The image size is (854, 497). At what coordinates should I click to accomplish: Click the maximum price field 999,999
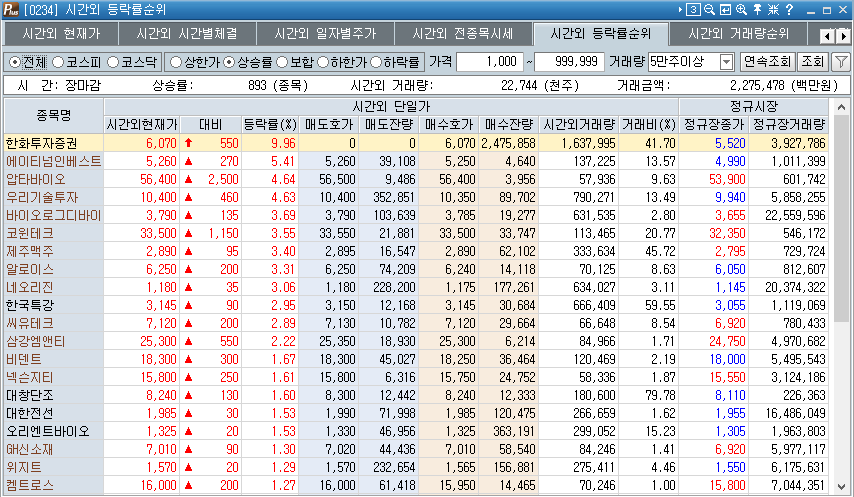pos(570,62)
